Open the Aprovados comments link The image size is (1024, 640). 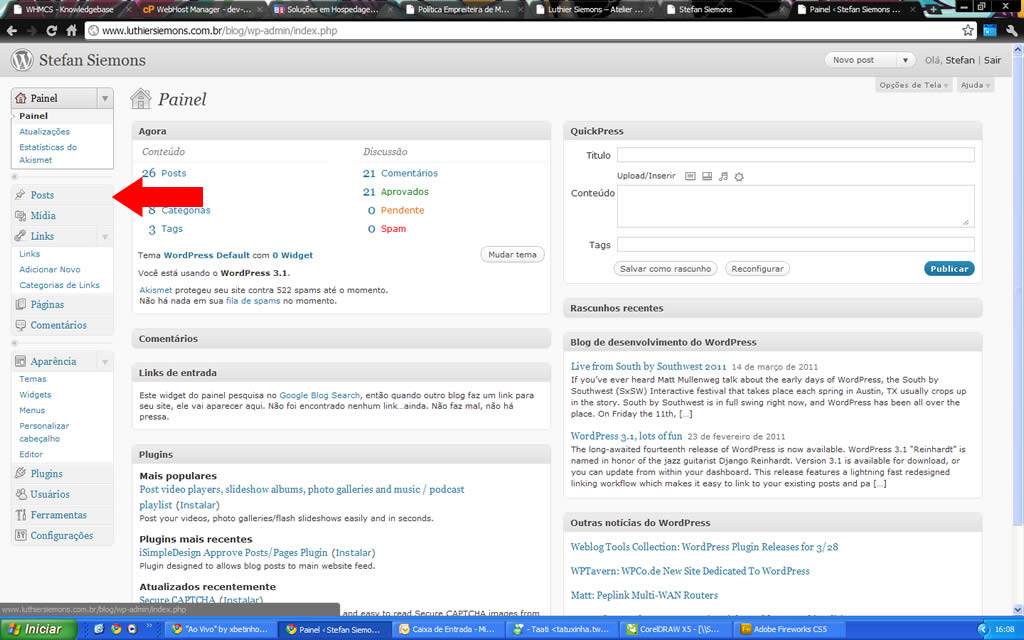[405, 191]
